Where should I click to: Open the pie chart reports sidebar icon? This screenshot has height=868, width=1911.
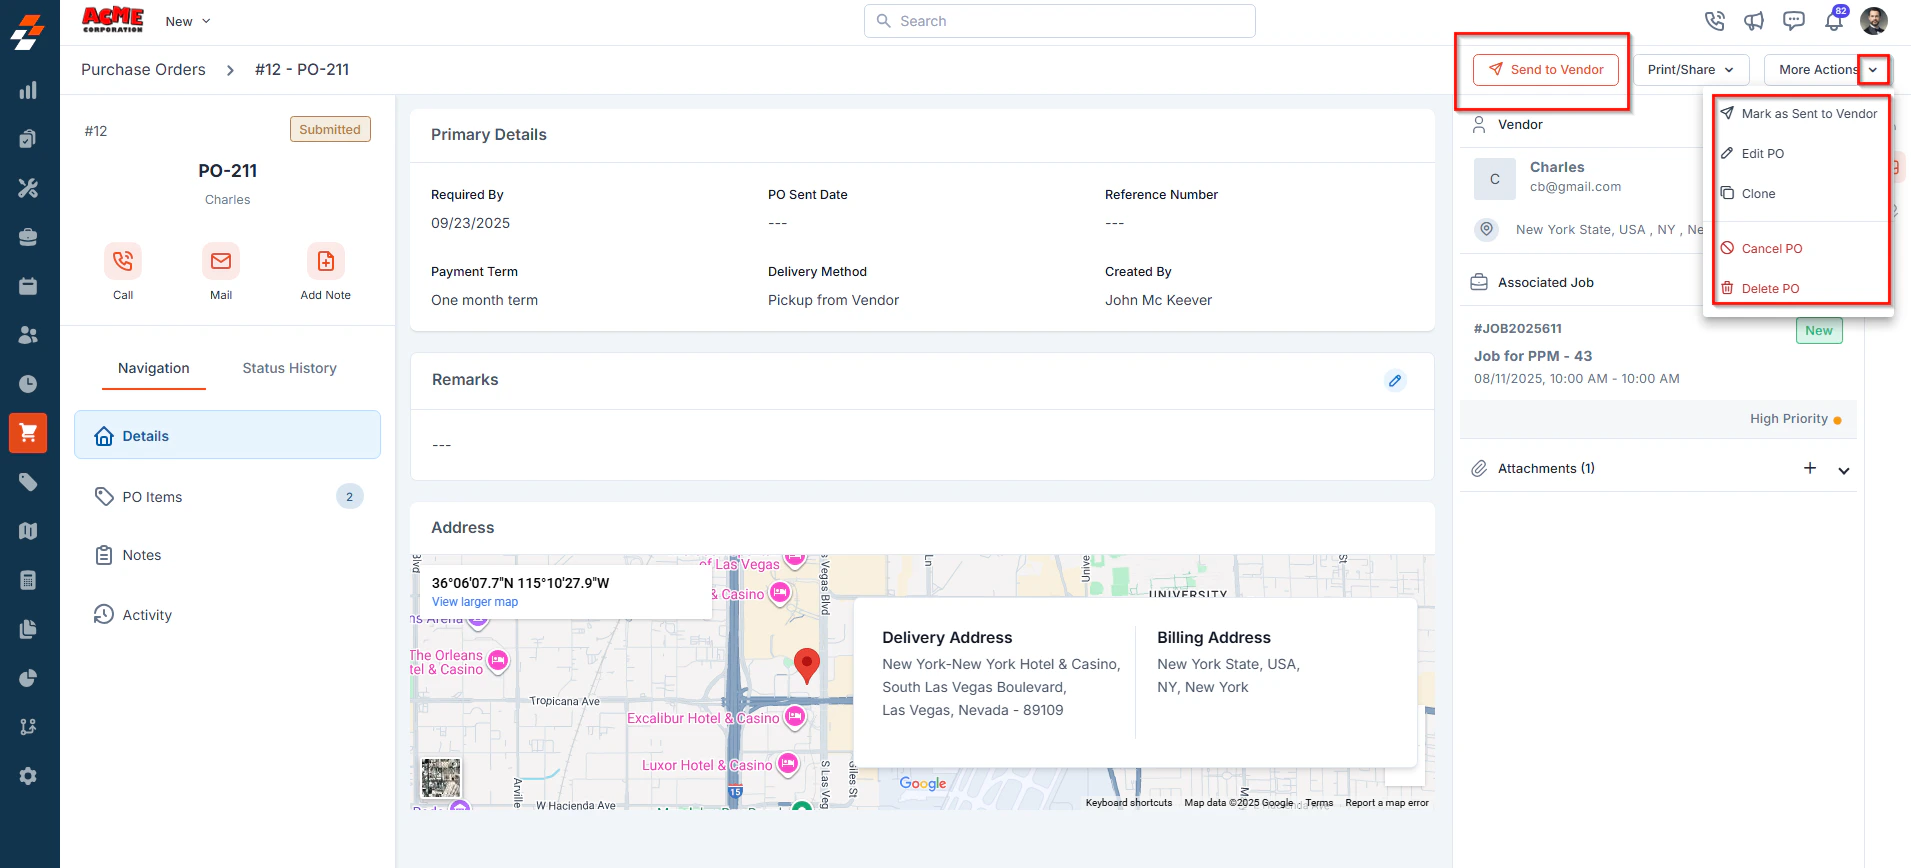pyautogui.click(x=28, y=678)
